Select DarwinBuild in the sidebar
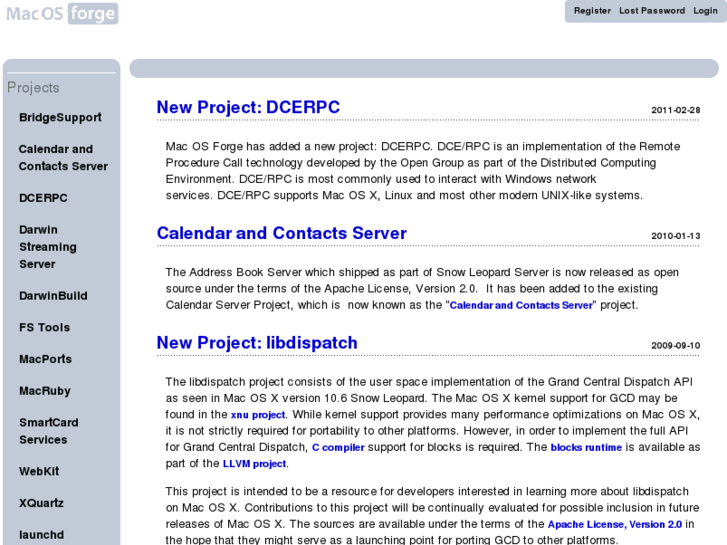The width and height of the screenshot is (727, 545). 53,296
